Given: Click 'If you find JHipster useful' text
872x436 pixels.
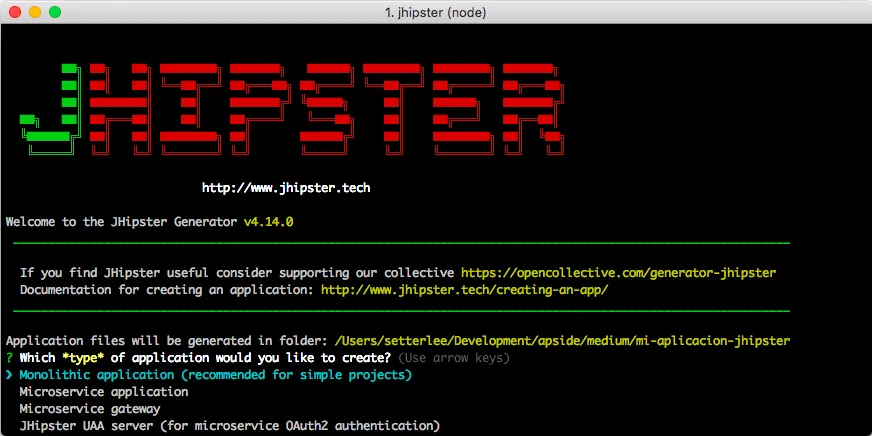Looking at the screenshot, I should coord(237,273).
